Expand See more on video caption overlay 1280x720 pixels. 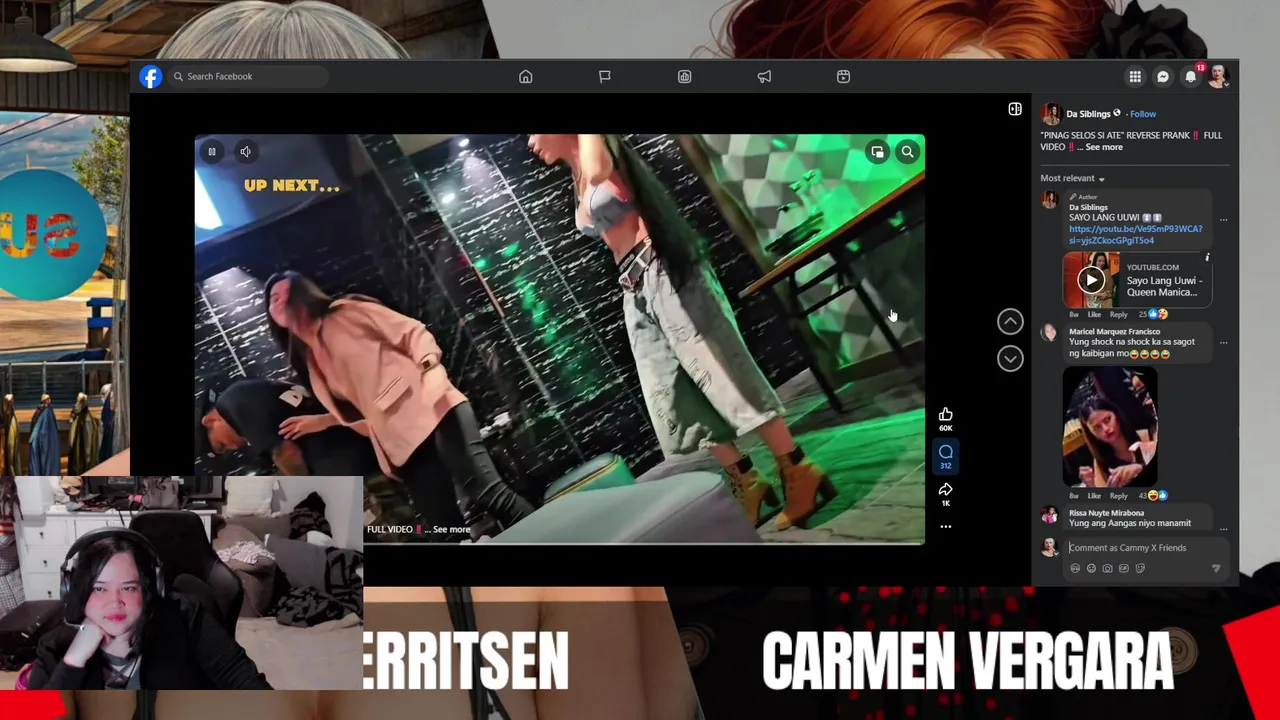[x=451, y=530]
